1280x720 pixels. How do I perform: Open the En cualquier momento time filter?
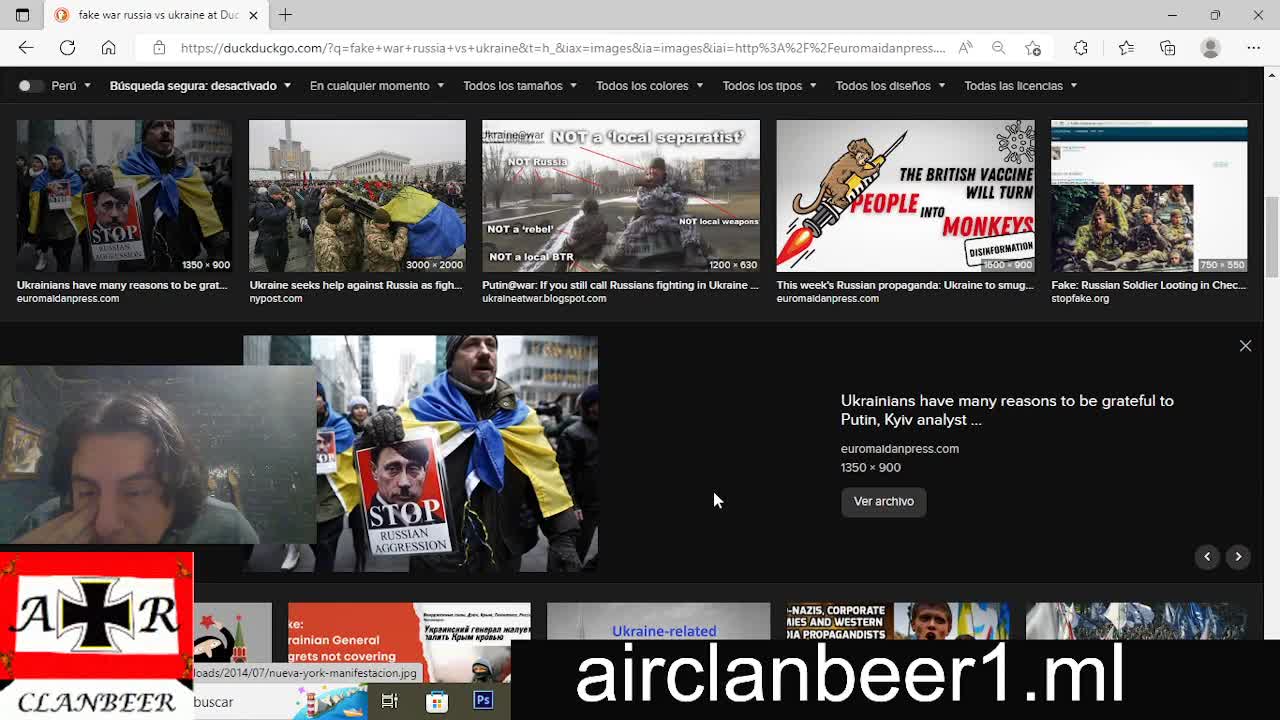click(377, 86)
